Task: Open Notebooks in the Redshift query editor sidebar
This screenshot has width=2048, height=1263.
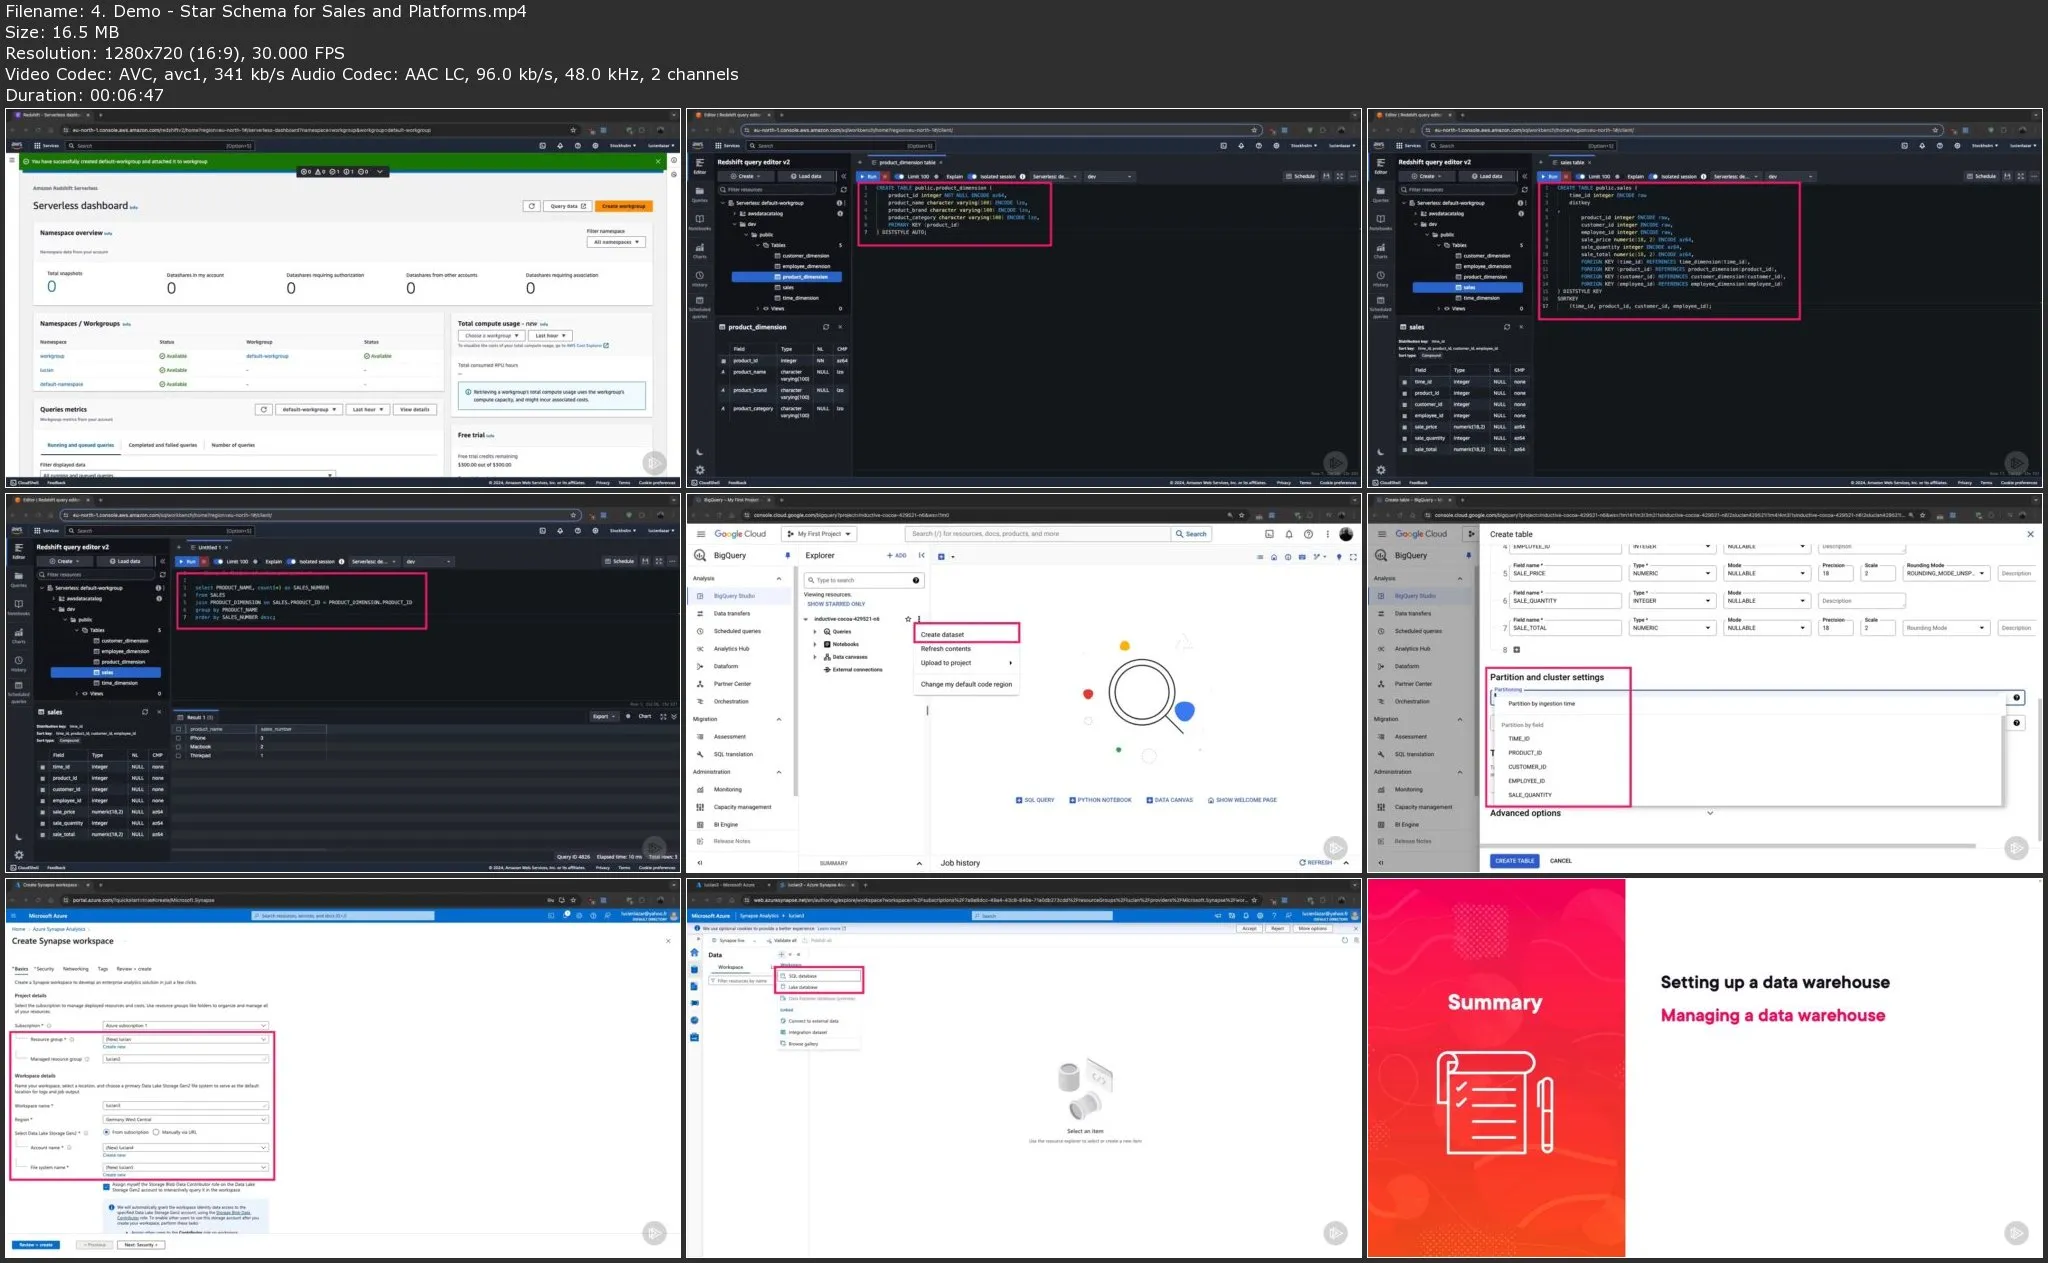Action: 700,220
